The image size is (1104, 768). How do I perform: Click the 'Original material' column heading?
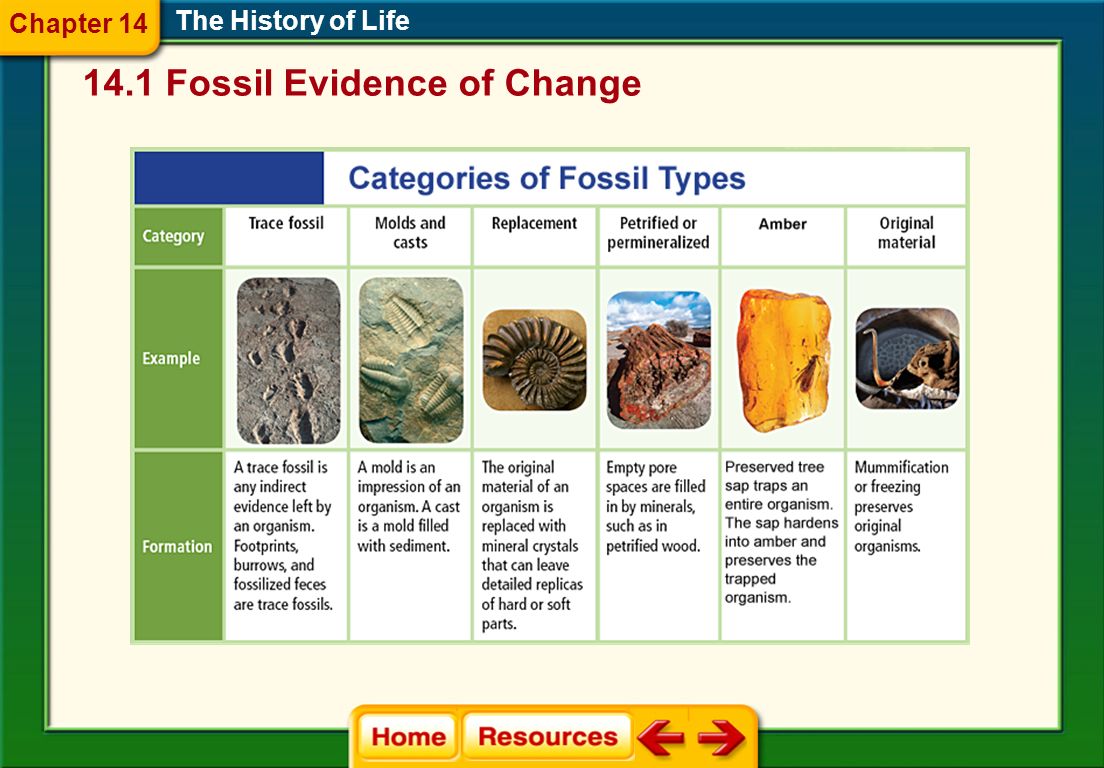click(x=906, y=232)
